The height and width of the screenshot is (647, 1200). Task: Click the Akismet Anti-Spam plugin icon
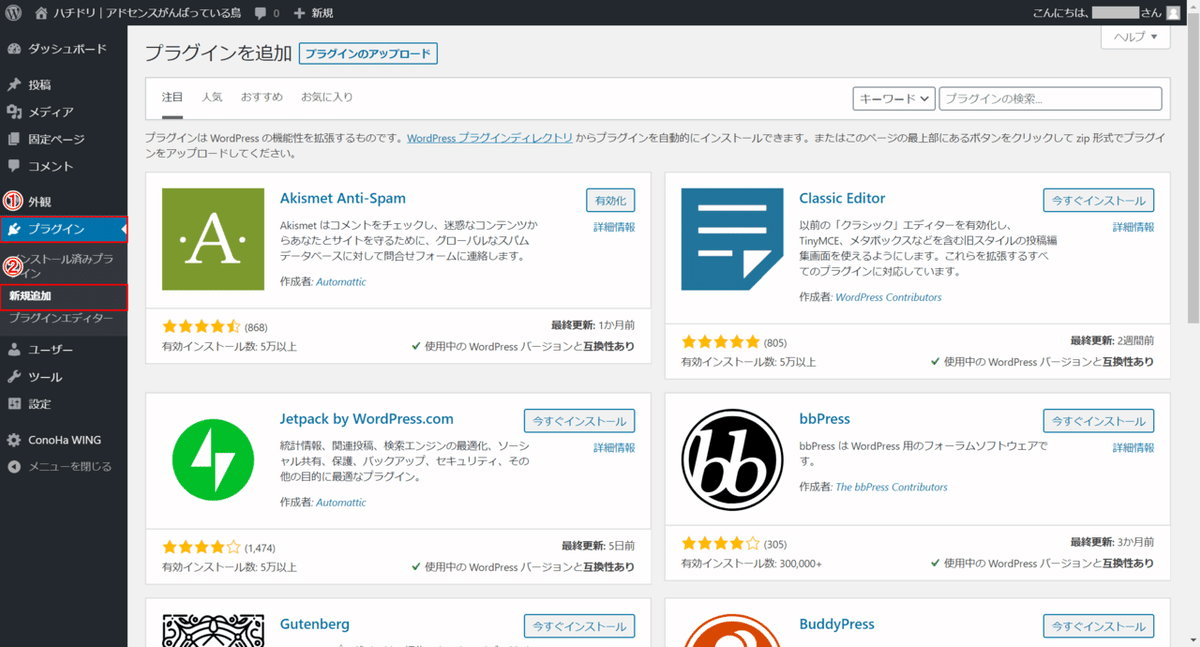pyautogui.click(x=213, y=240)
